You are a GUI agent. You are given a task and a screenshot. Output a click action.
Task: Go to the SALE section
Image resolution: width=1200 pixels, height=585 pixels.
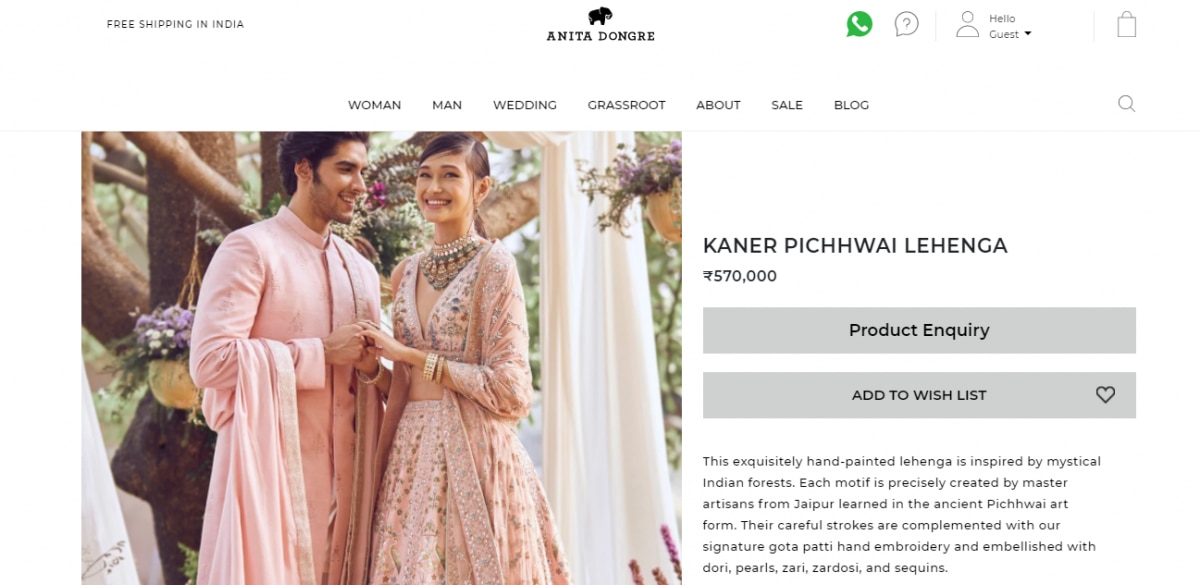pyautogui.click(x=787, y=105)
